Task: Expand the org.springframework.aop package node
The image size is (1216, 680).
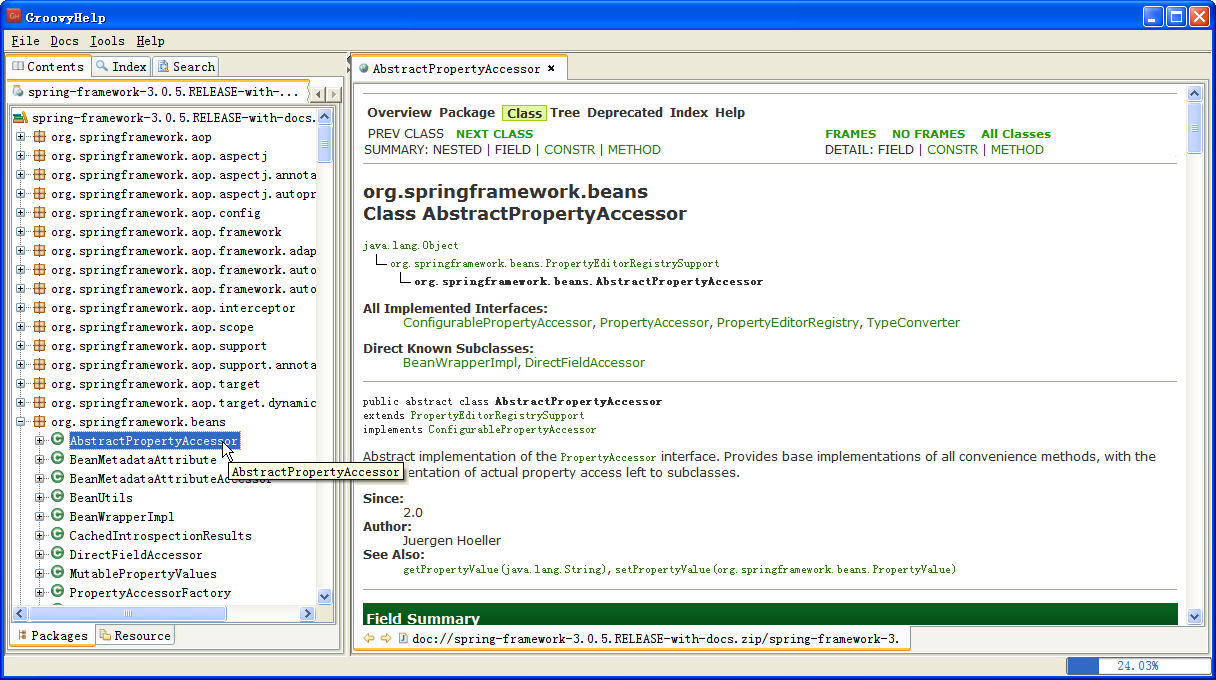Action: [21, 137]
